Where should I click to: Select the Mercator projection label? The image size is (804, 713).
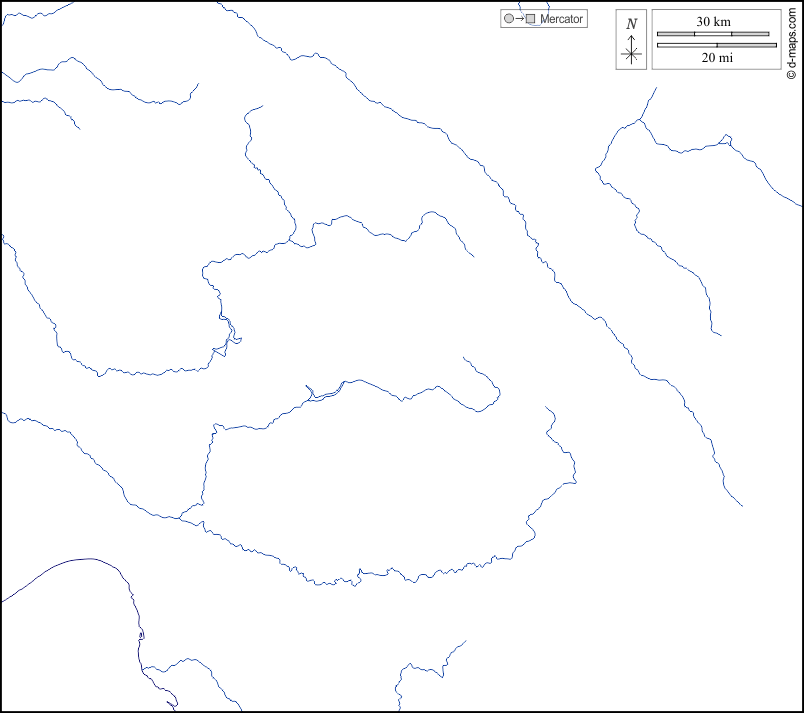[561, 19]
